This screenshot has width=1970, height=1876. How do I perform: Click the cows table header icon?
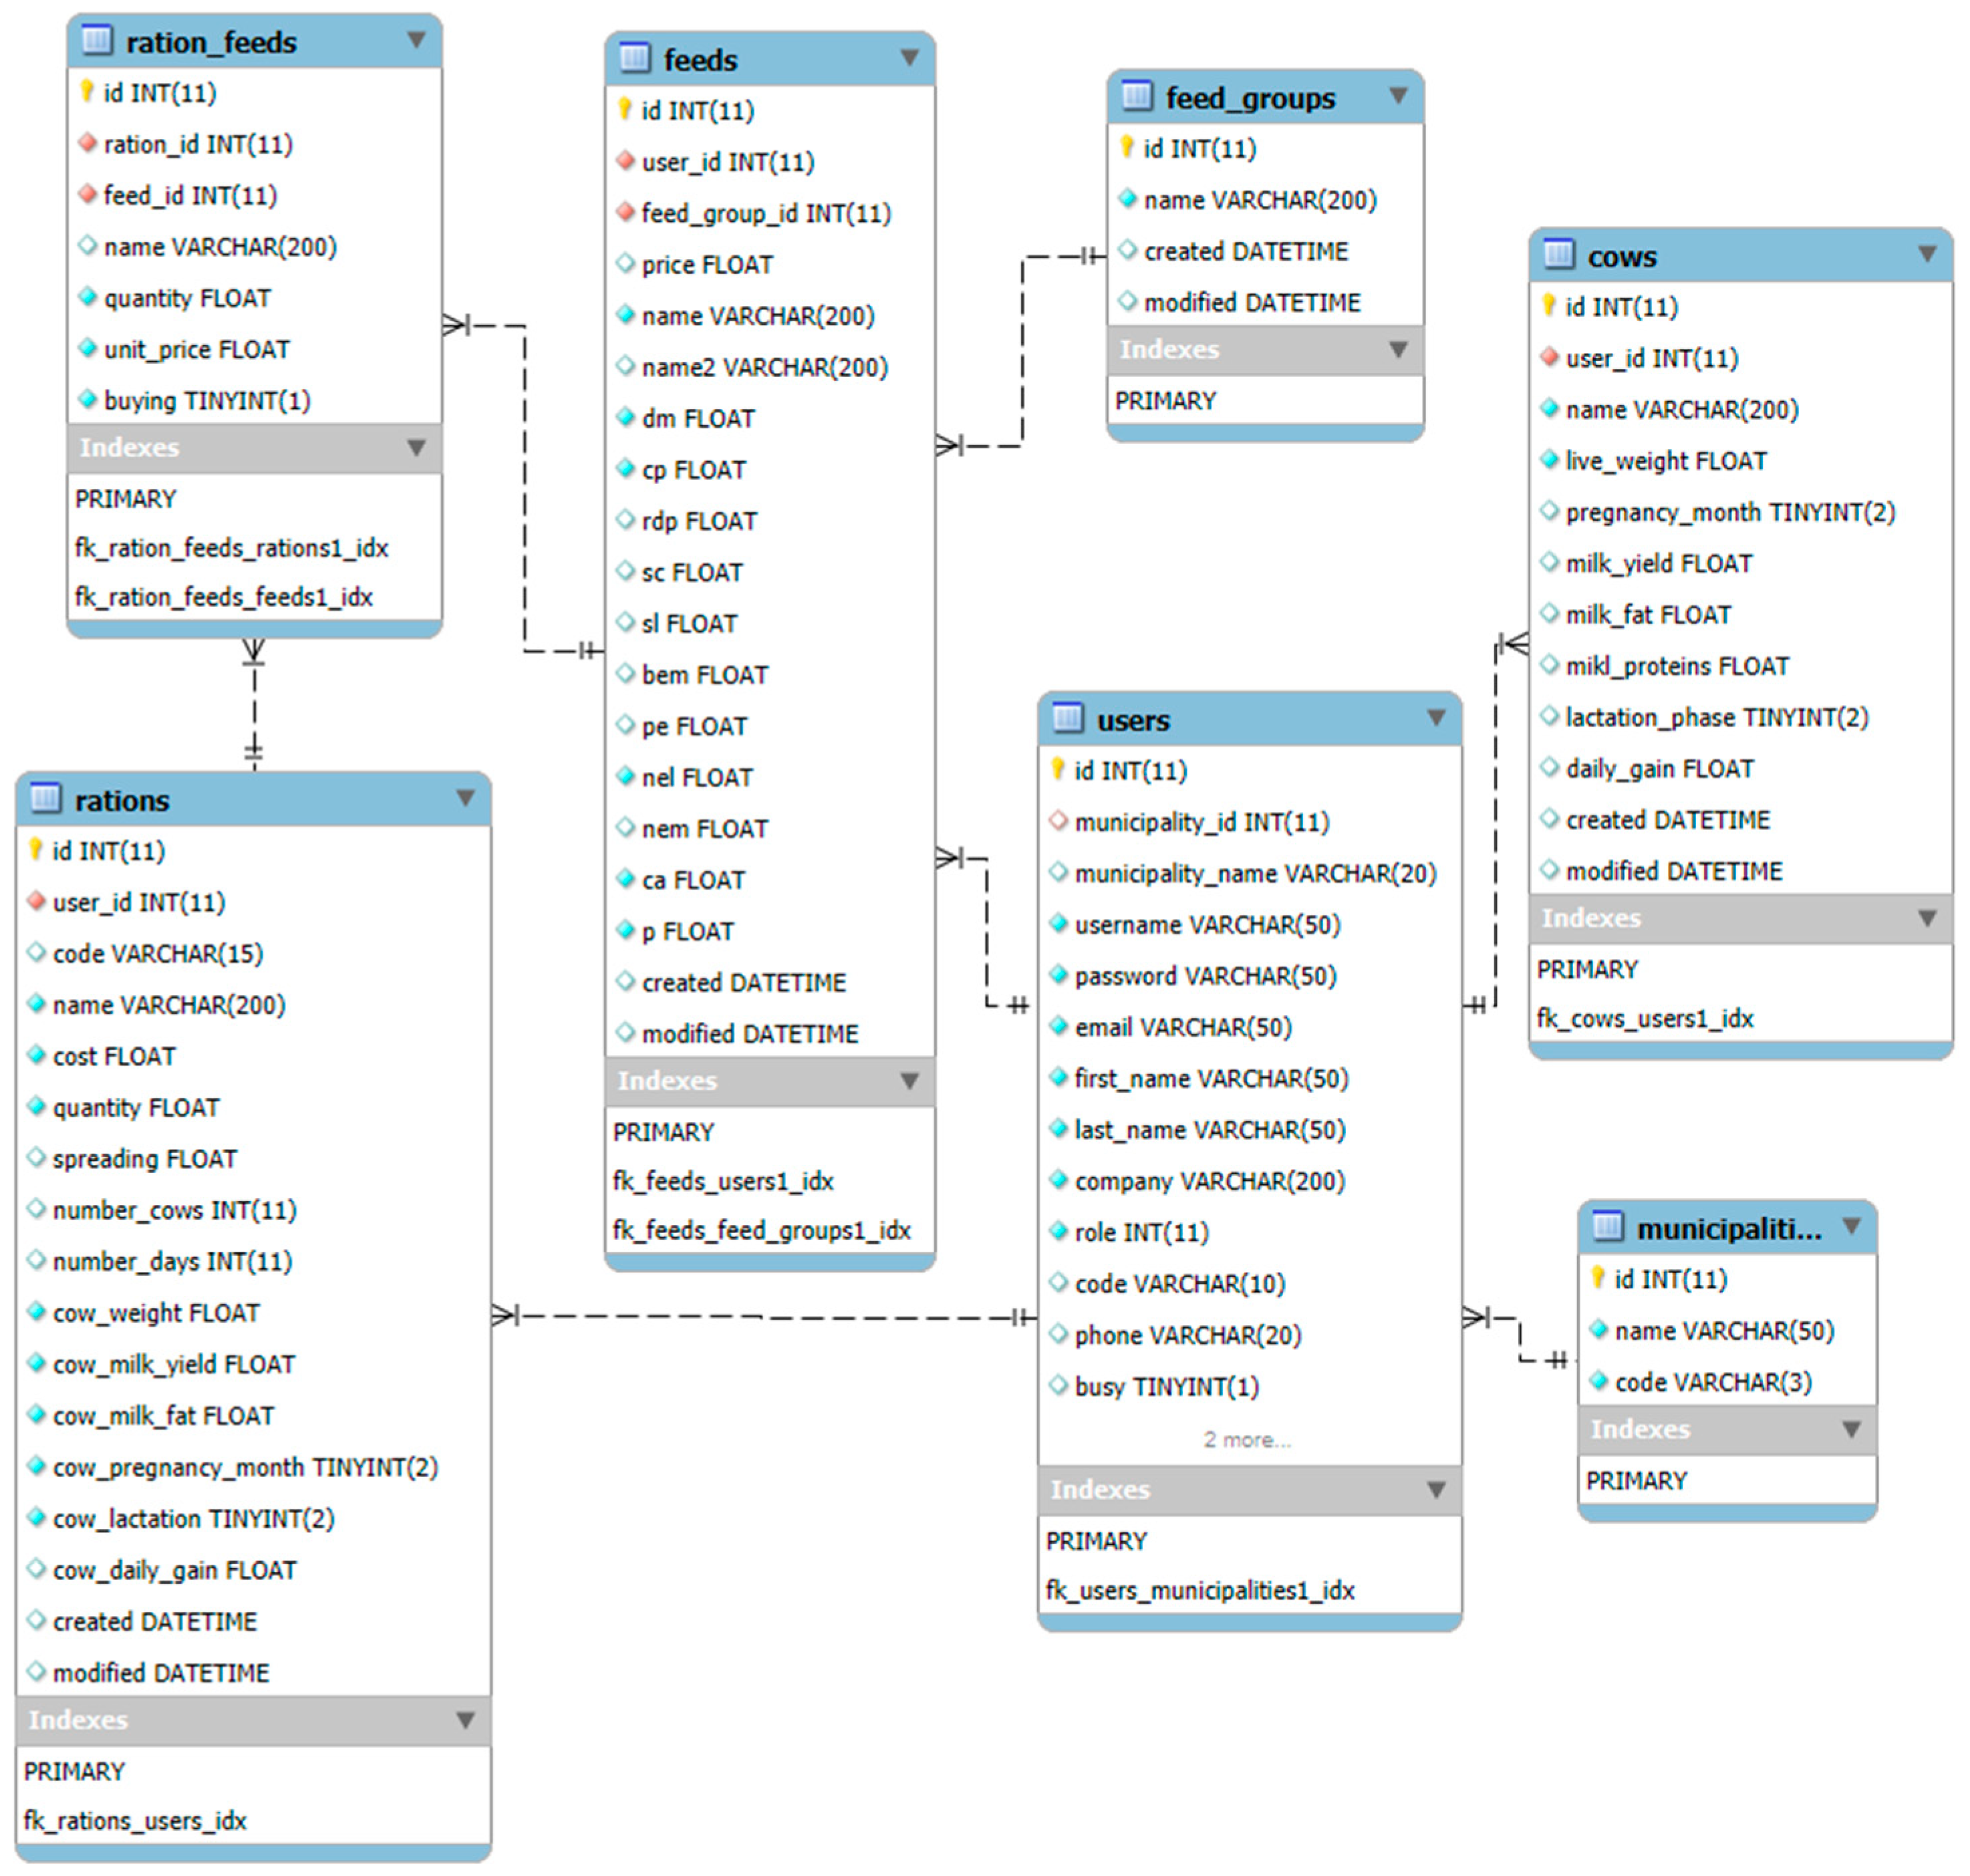[x=1558, y=255]
